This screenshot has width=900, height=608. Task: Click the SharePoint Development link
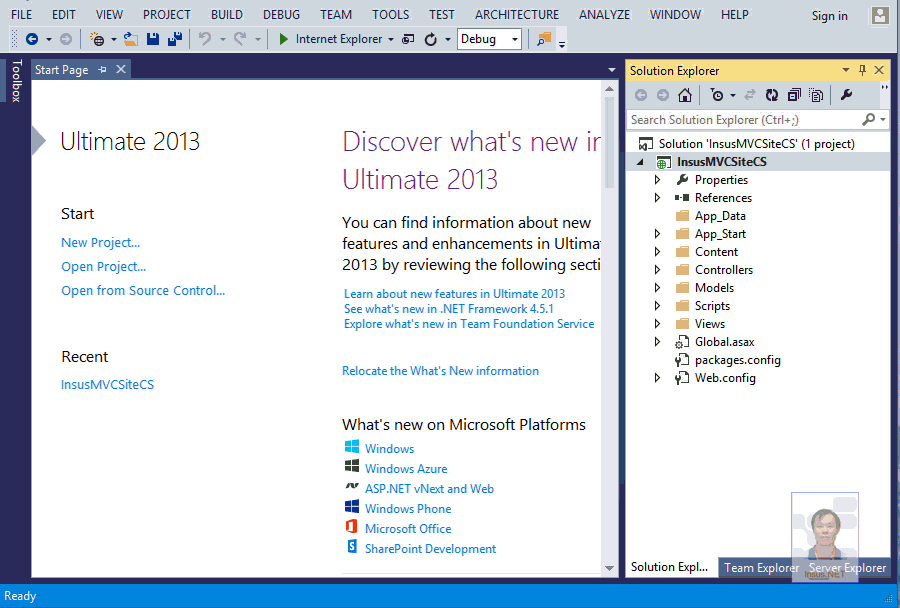coord(430,549)
